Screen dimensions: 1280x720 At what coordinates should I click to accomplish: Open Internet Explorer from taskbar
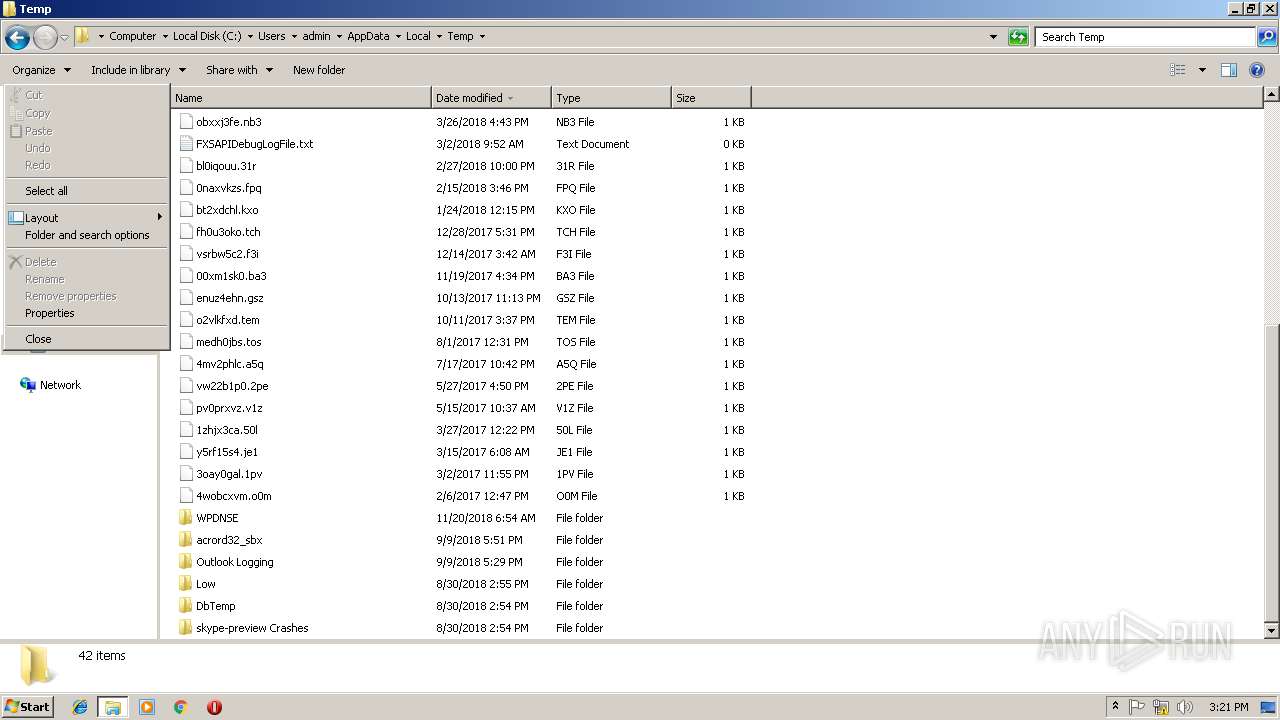(x=80, y=707)
